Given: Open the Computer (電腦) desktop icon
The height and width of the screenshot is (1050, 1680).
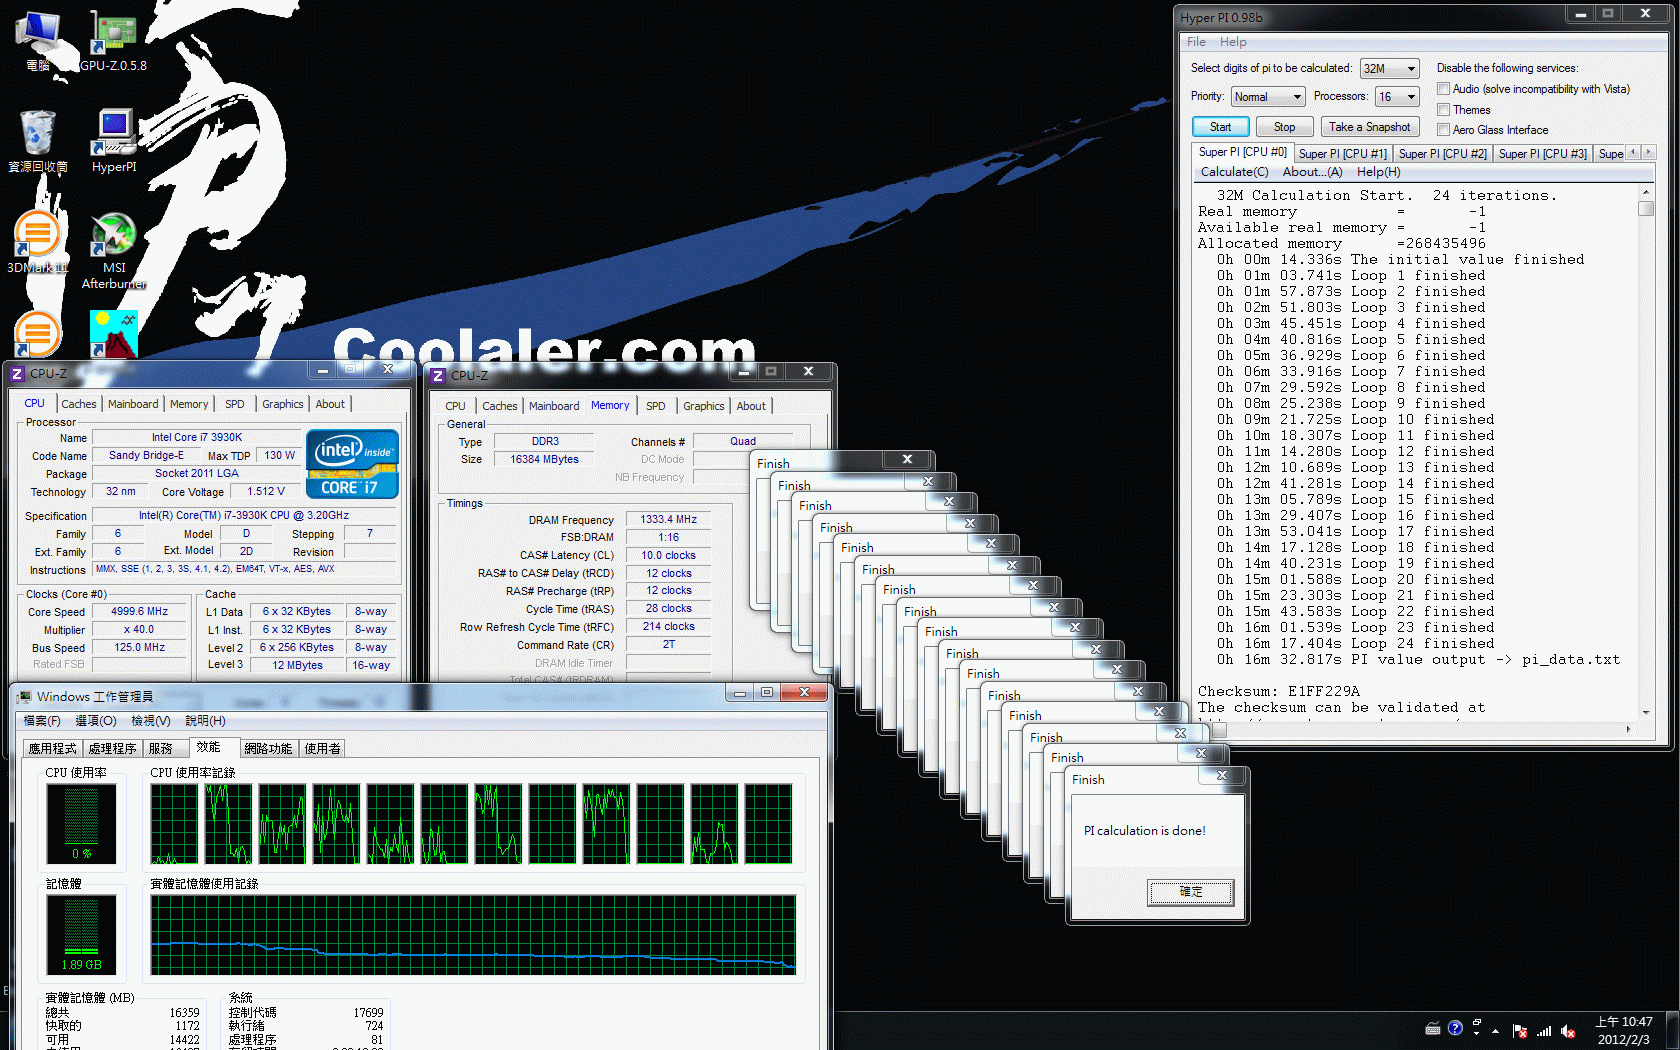Looking at the screenshot, I should [38, 40].
